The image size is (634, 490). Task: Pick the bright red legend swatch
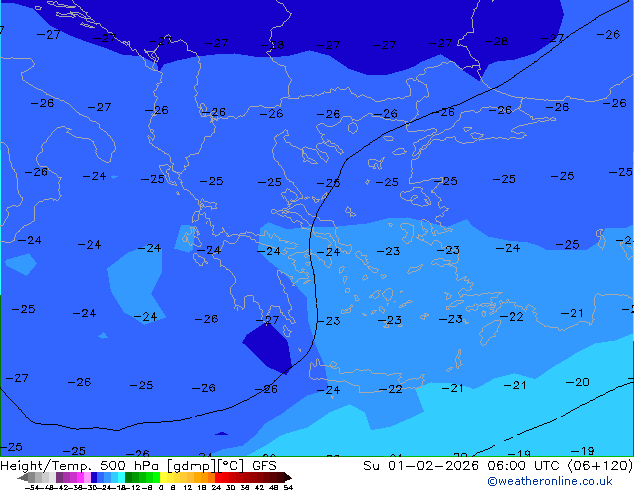(x=218, y=477)
